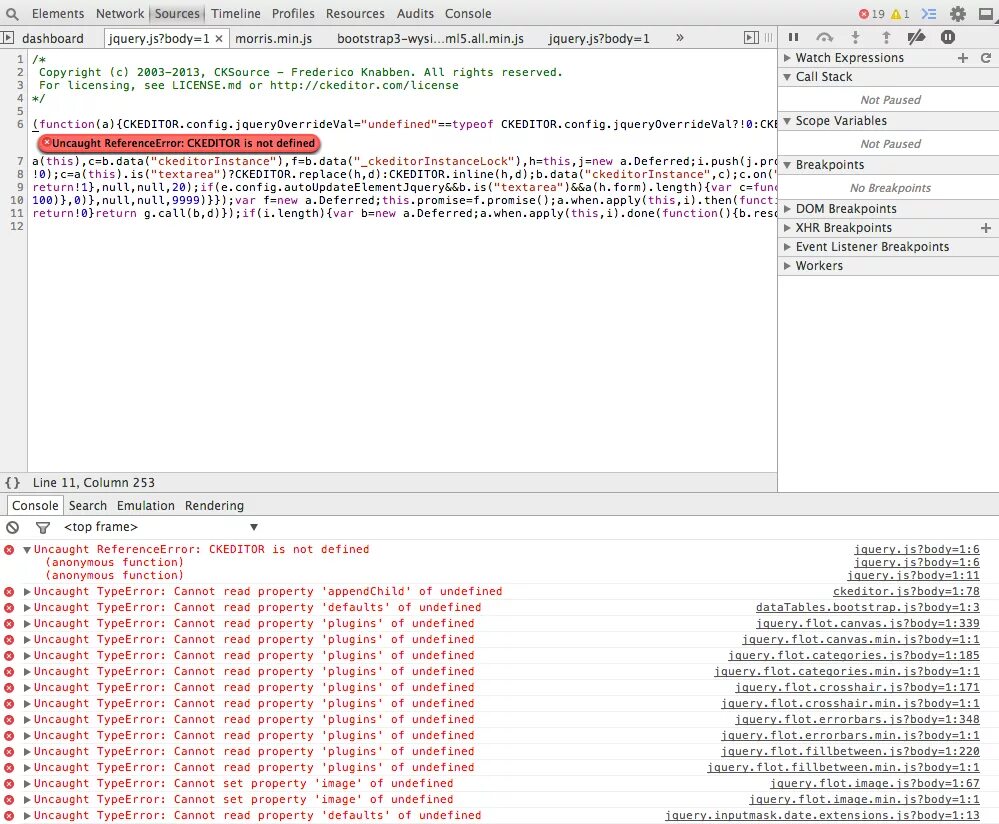
Task: Open the Emulation drawer tab
Action: point(145,505)
